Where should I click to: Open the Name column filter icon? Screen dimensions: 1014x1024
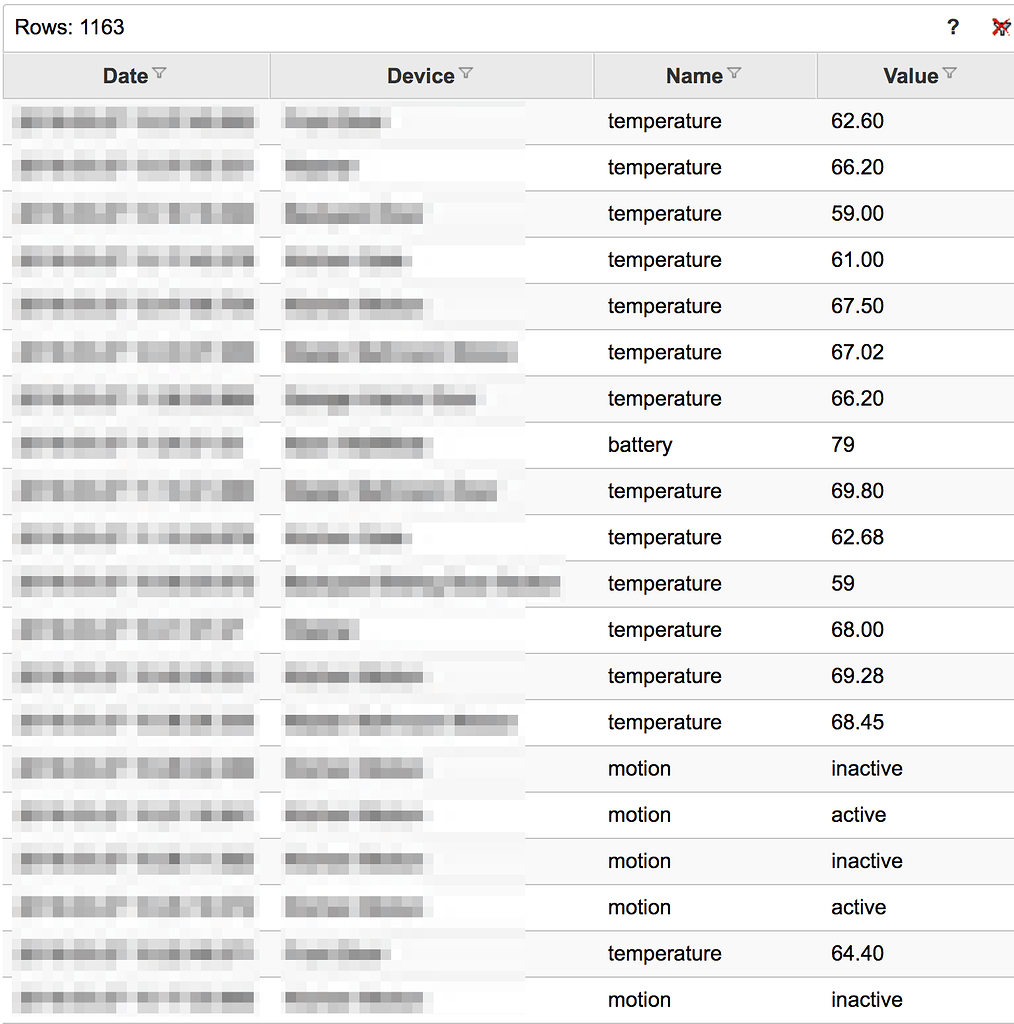[x=734, y=74]
